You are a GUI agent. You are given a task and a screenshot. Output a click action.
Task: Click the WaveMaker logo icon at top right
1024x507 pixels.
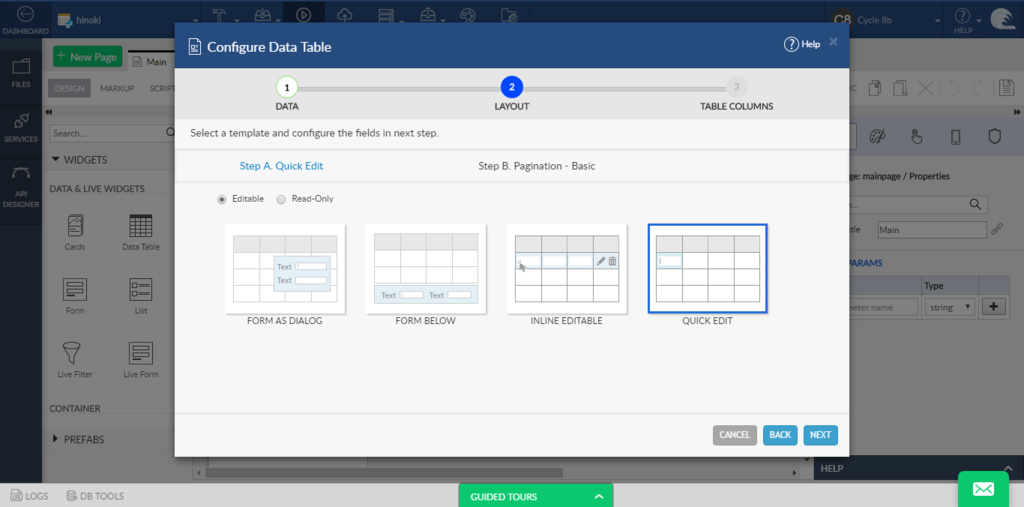point(1002,20)
